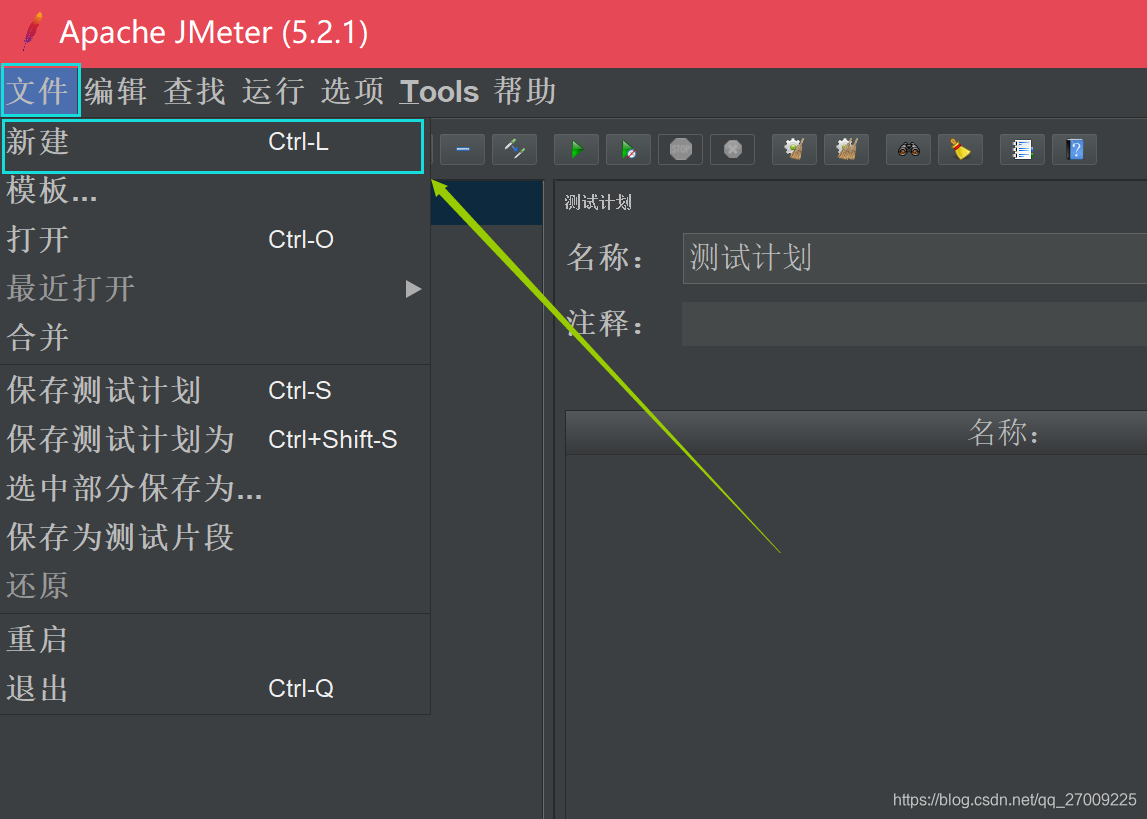Click the grey STOP toolbar icon
1147x819 pixels.
click(680, 149)
